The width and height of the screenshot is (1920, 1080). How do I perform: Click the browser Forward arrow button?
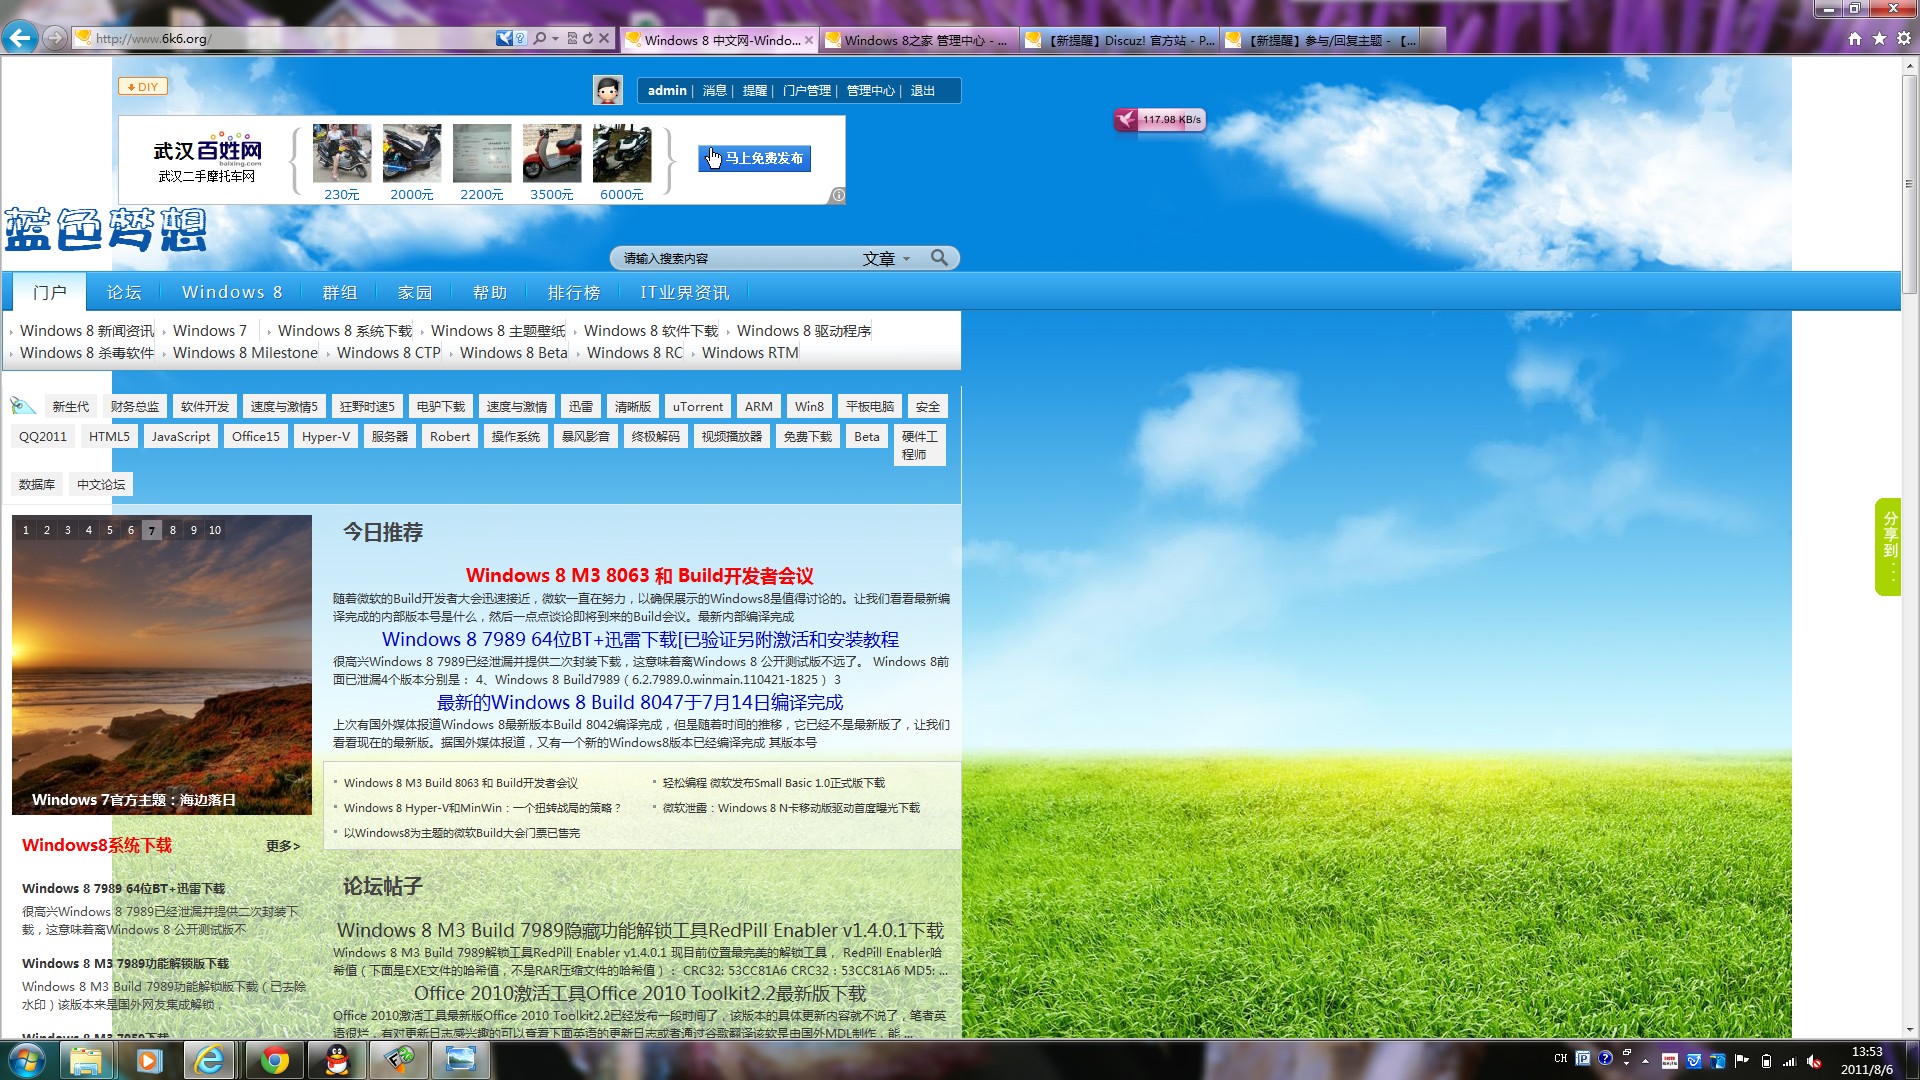54,38
